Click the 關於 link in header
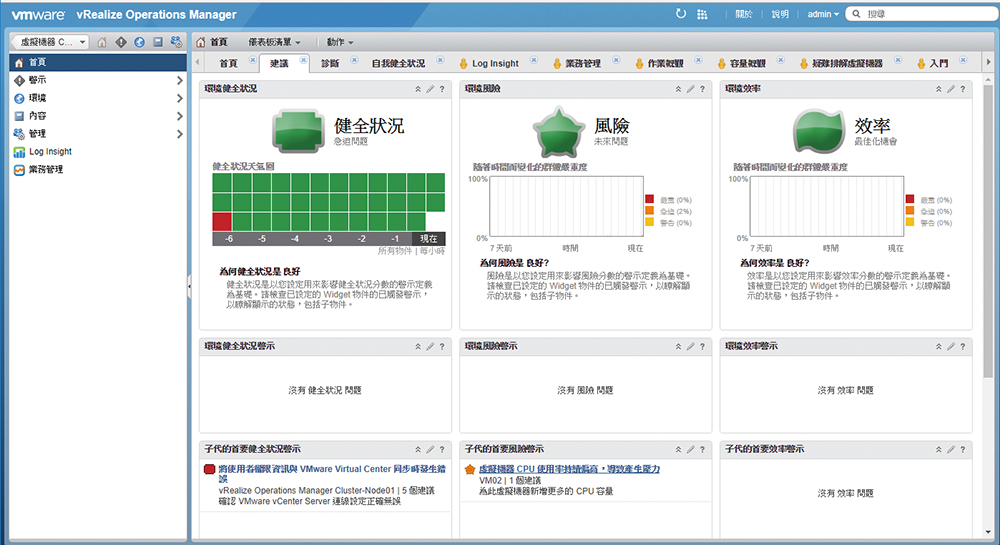 (744, 14)
